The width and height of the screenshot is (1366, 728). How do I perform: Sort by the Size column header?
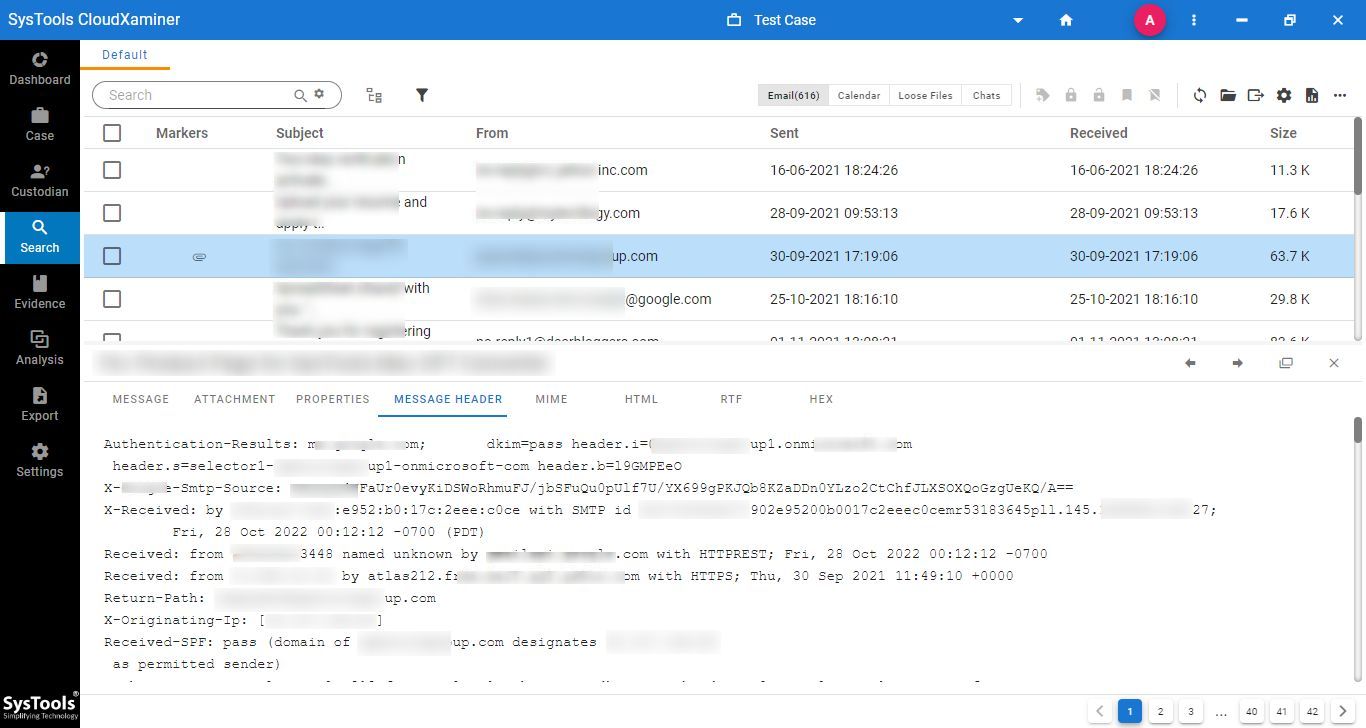point(1283,133)
